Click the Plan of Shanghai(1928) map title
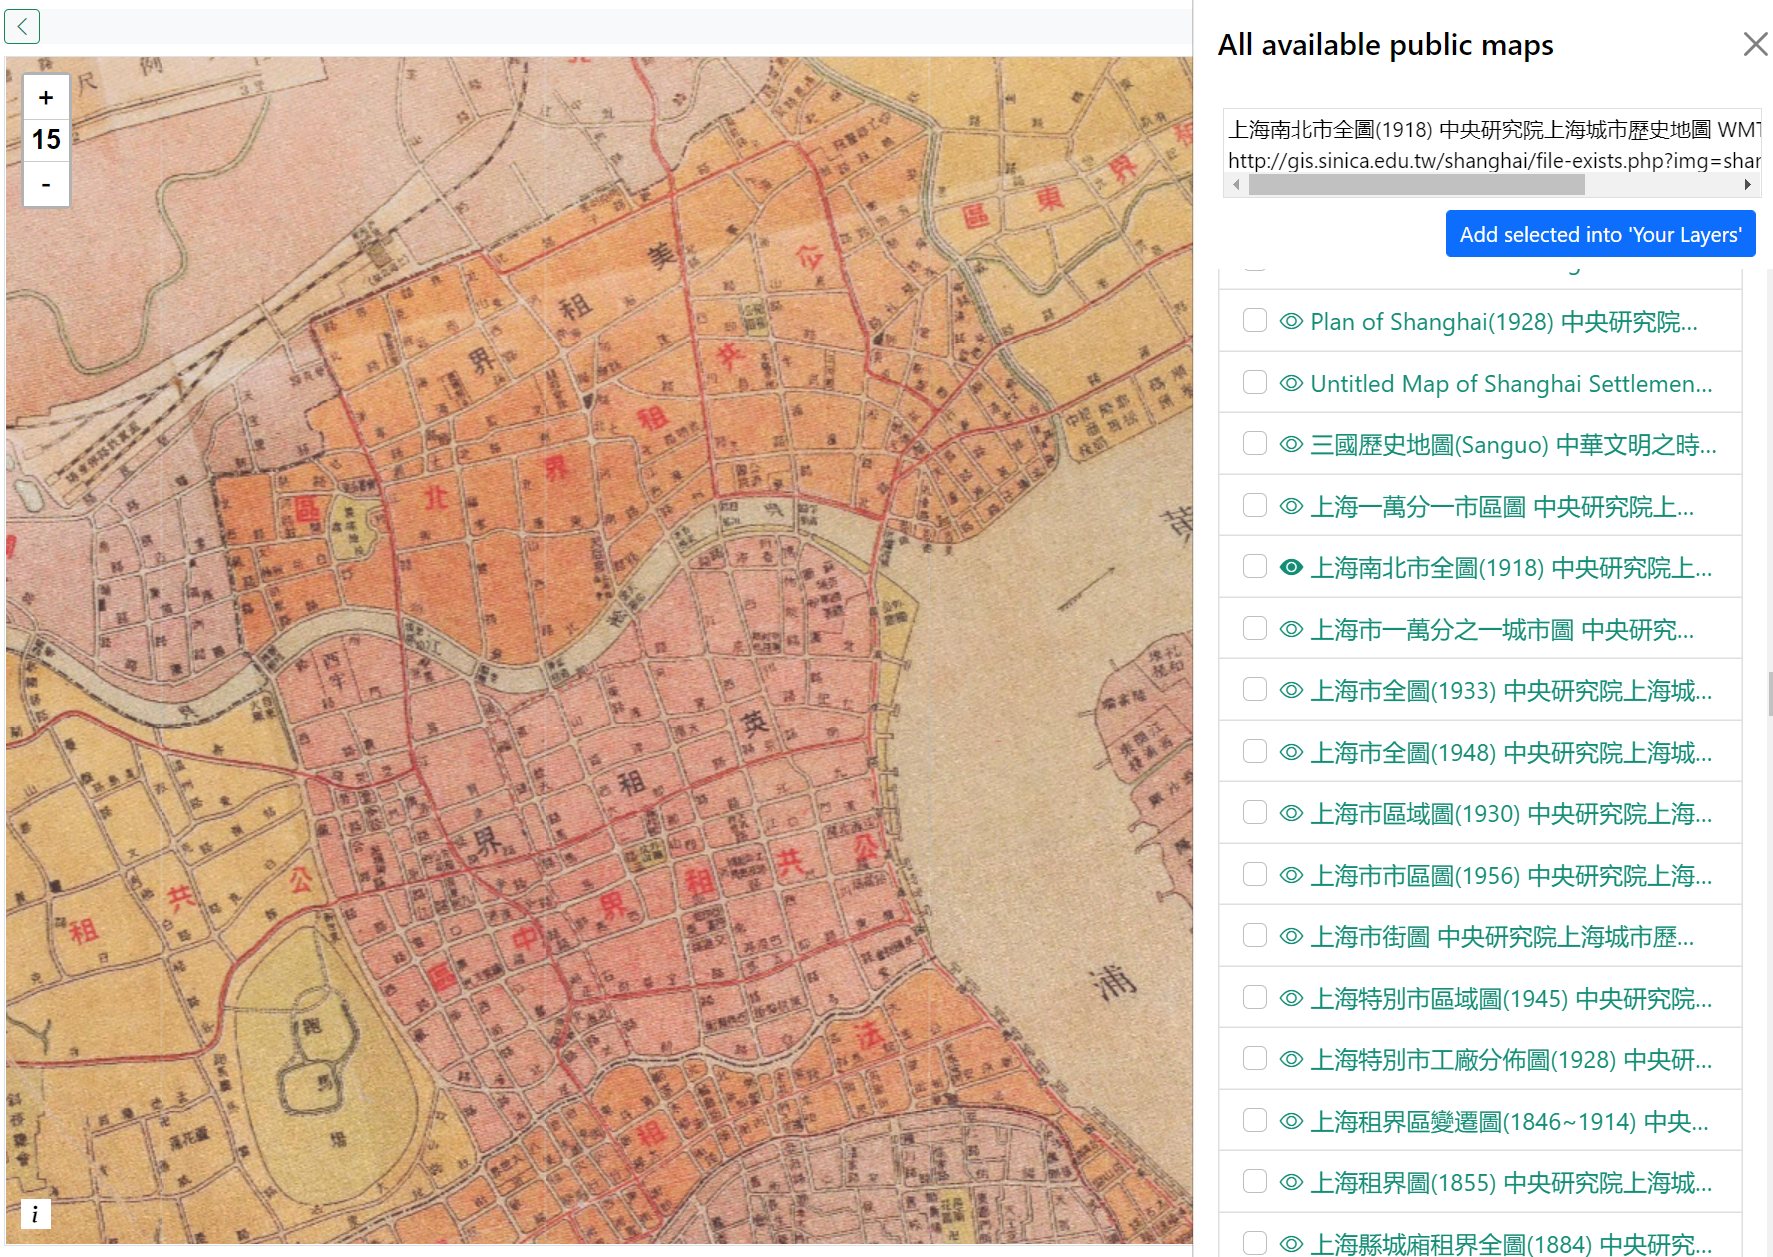 pyautogui.click(x=1504, y=322)
